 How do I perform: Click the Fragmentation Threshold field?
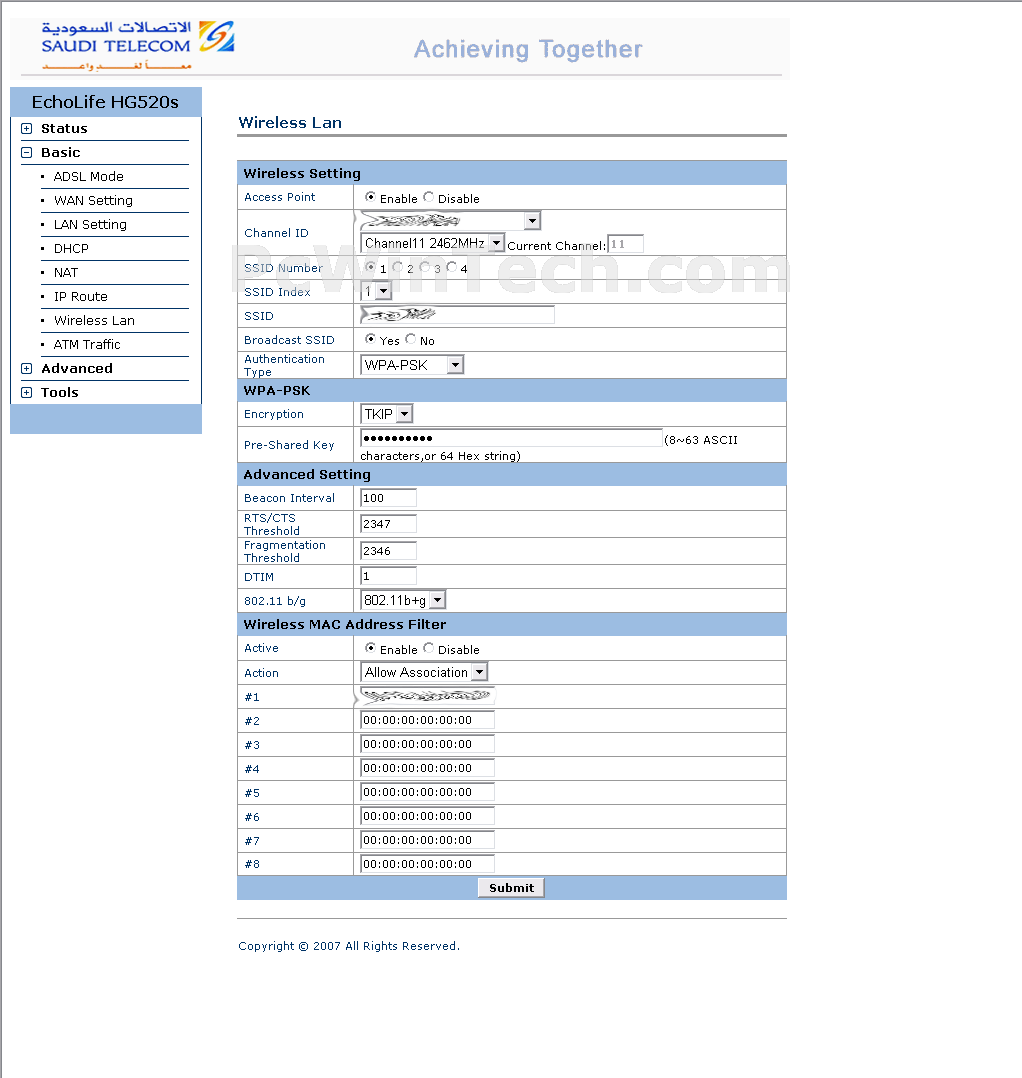pyautogui.click(x=388, y=551)
